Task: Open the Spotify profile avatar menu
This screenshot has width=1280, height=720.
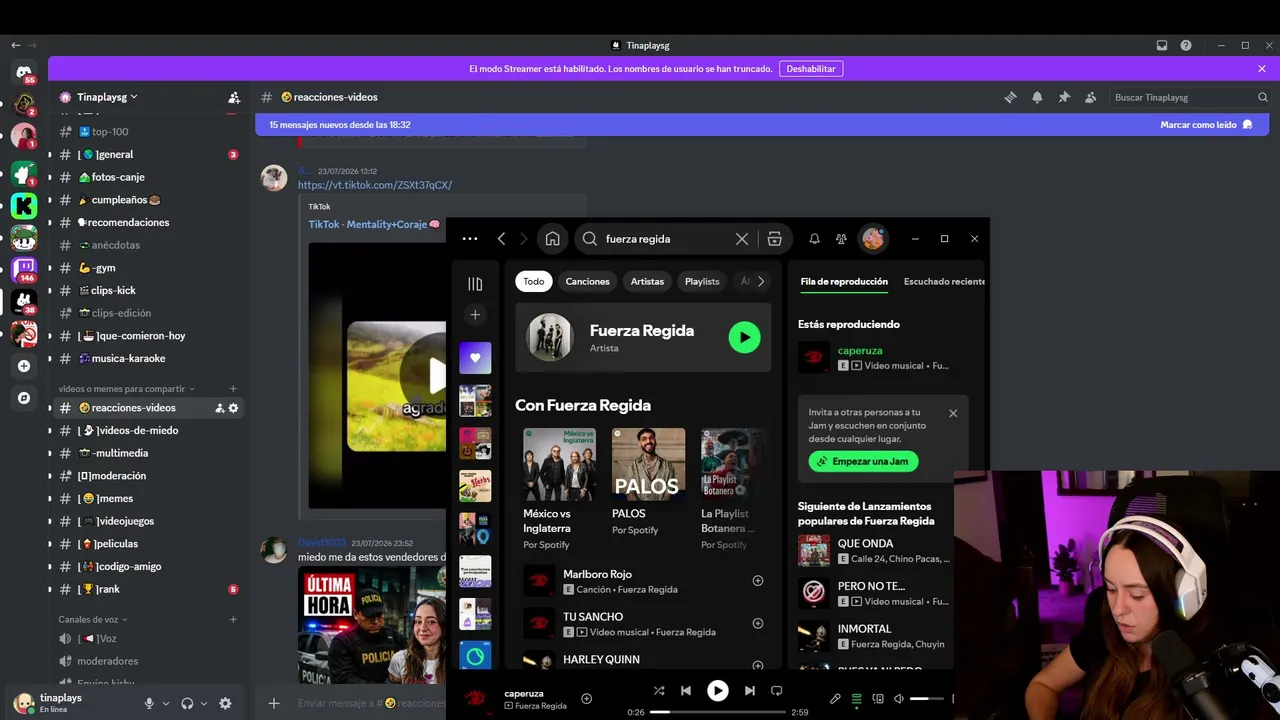Action: [x=873, y=238]
